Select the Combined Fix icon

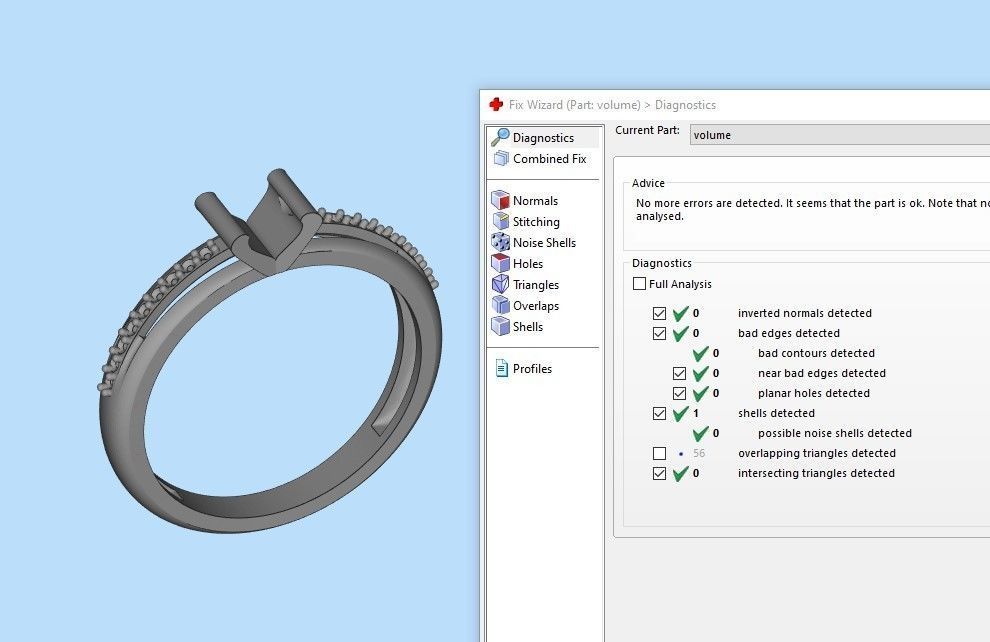coord(501,158)
